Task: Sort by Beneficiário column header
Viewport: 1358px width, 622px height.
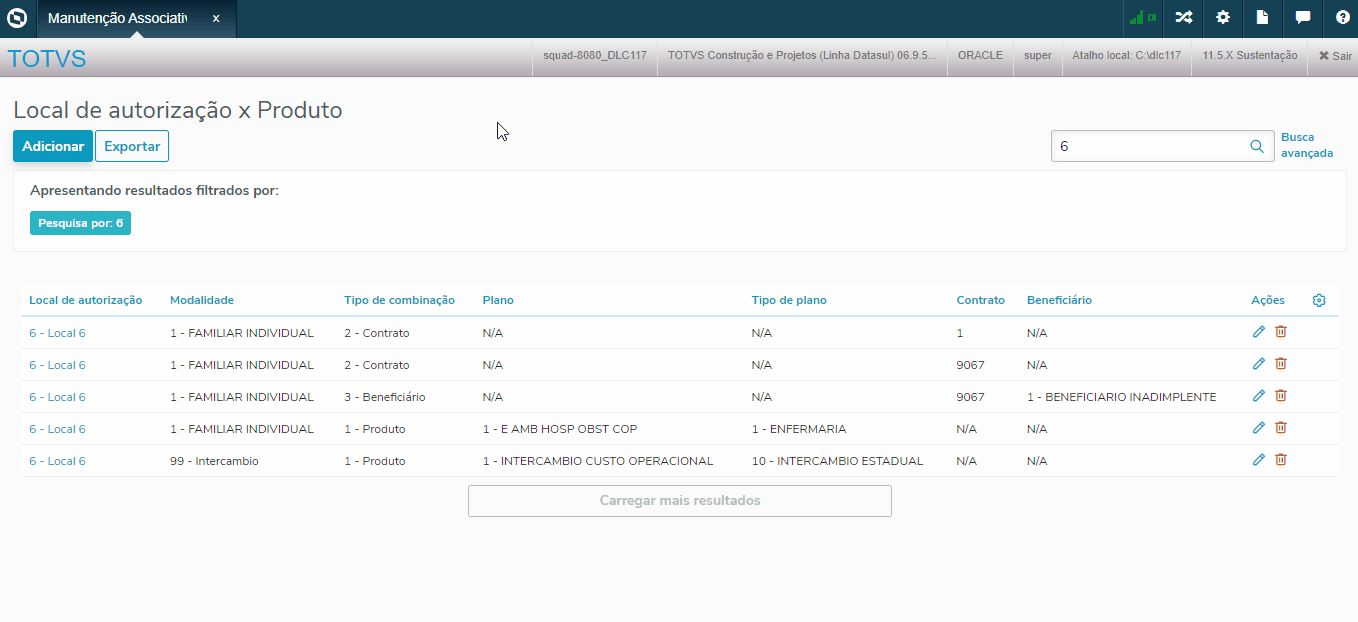Action: click(x=1059, y=300)
